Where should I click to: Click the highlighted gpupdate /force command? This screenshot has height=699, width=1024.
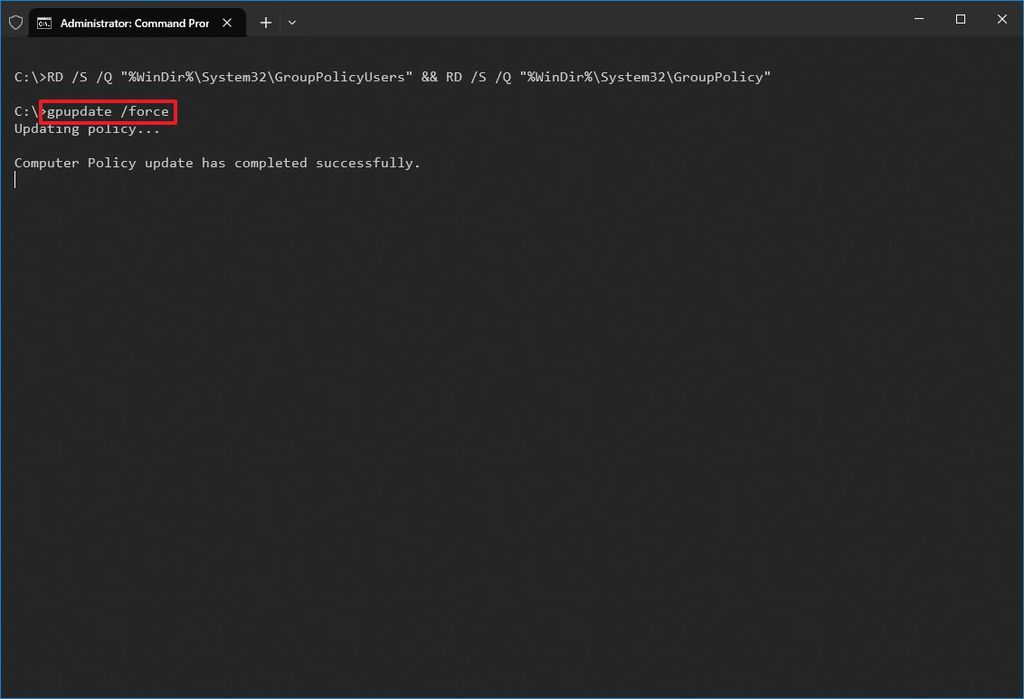106,111
